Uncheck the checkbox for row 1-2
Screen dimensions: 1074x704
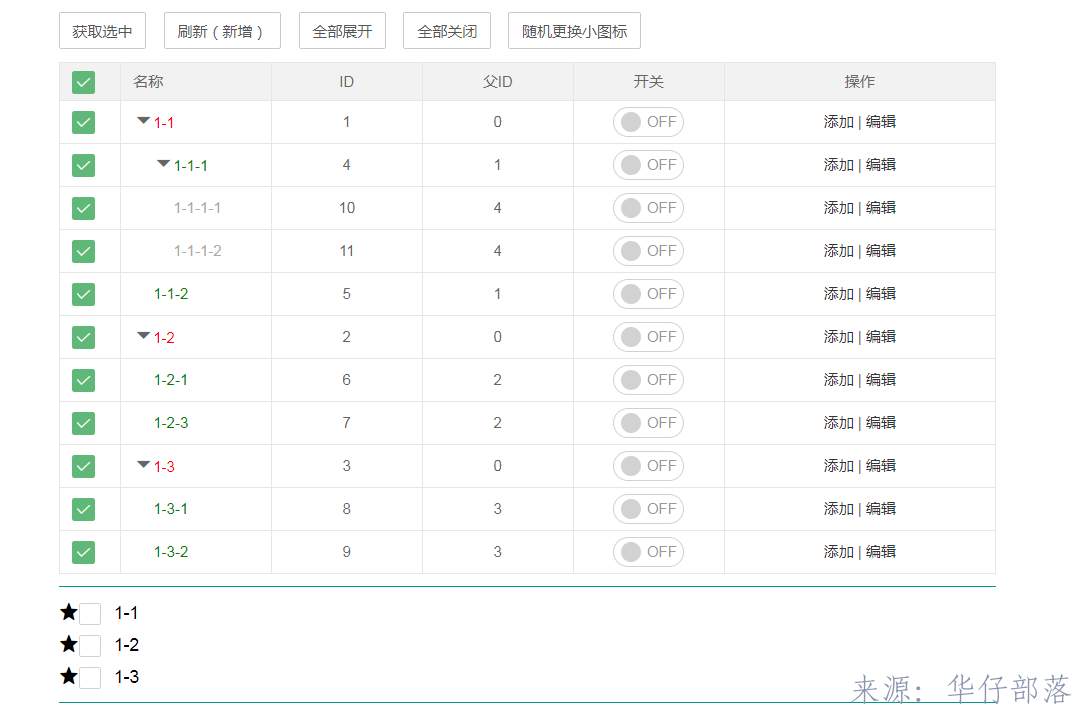click(x=84, y=337)
